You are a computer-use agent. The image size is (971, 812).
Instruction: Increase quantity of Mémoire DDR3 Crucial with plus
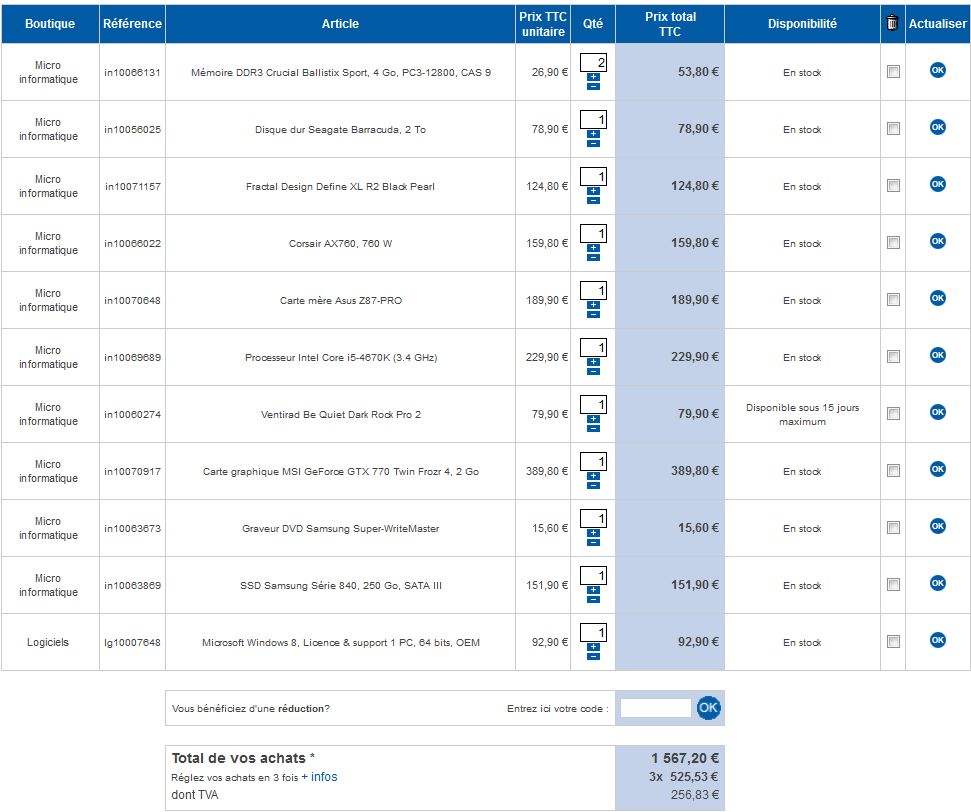tap(593, 77)
